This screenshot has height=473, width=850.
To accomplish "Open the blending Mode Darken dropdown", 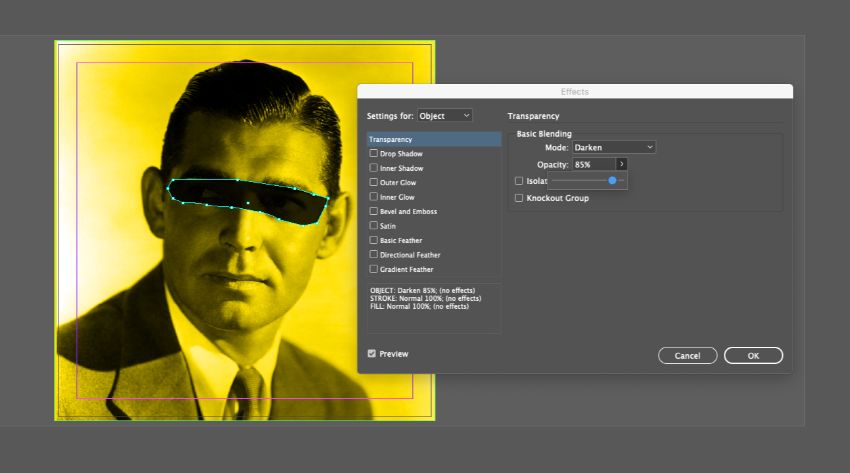I will click(614, 147).
